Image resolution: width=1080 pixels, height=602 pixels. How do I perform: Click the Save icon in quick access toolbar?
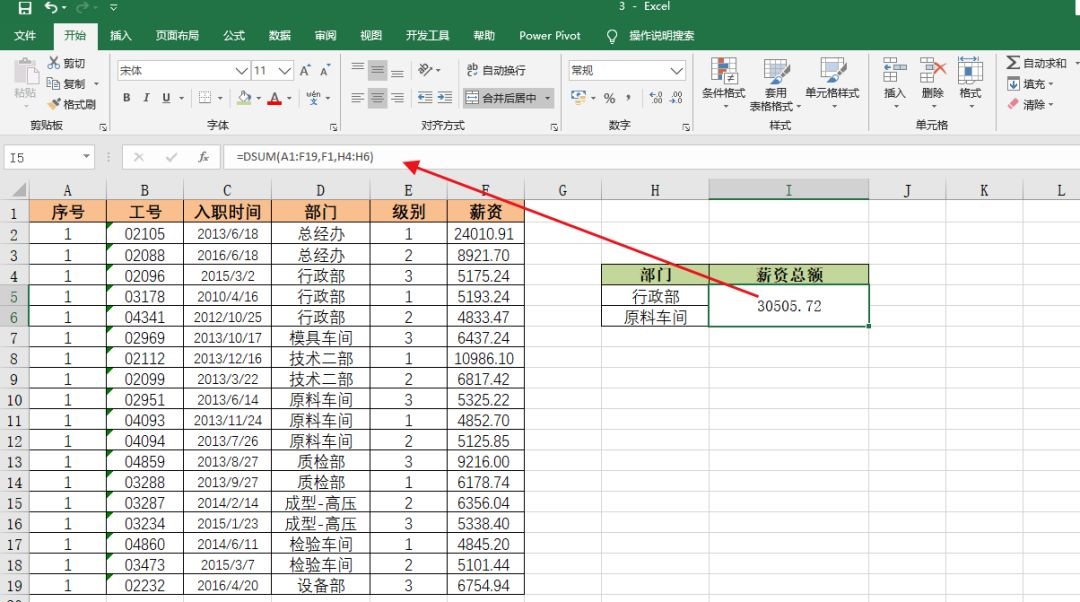(25, 8)
